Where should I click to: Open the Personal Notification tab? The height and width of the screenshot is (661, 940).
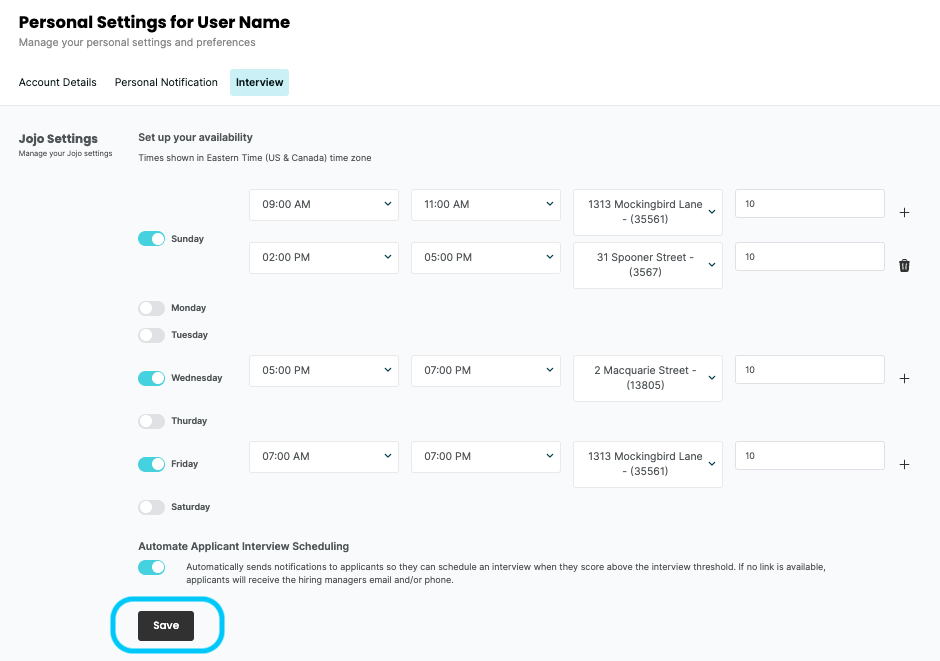point(166,82)
